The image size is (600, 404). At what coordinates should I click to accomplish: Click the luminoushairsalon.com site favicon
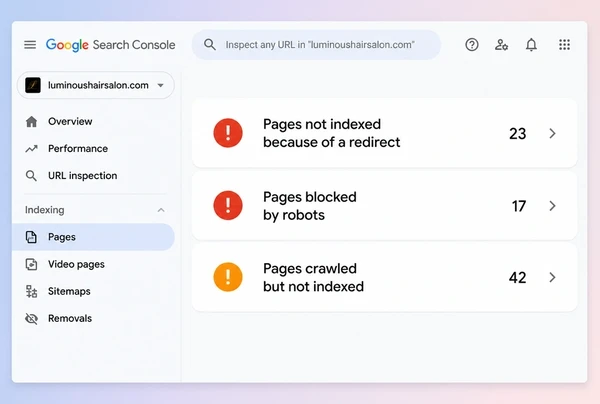(x=33, y=85)
